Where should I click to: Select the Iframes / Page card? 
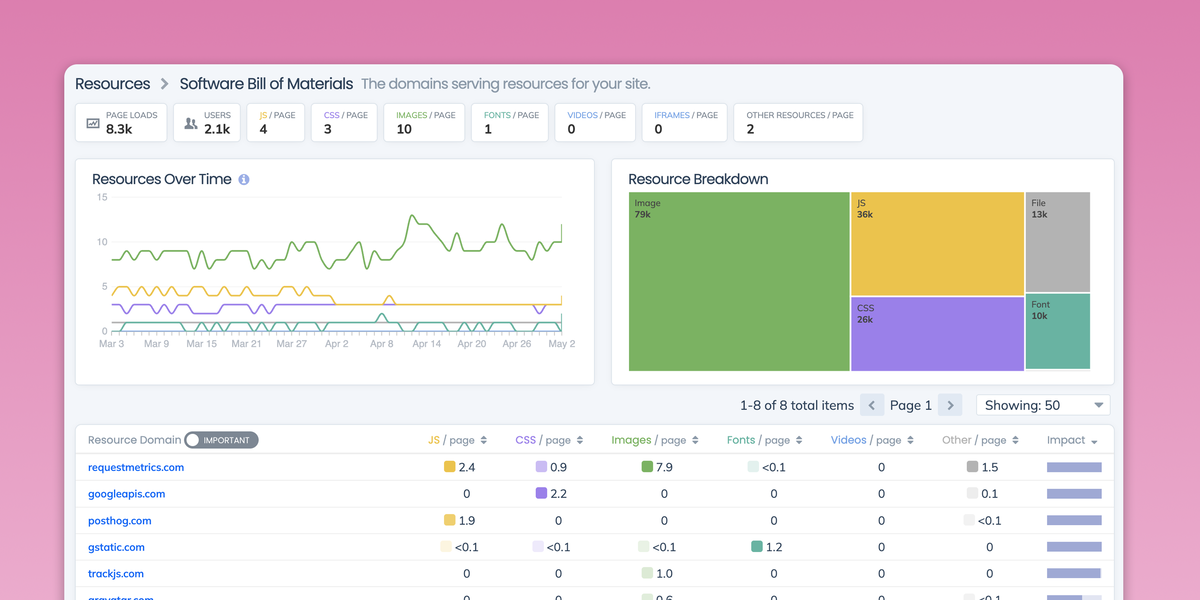(x=685, y=123)
